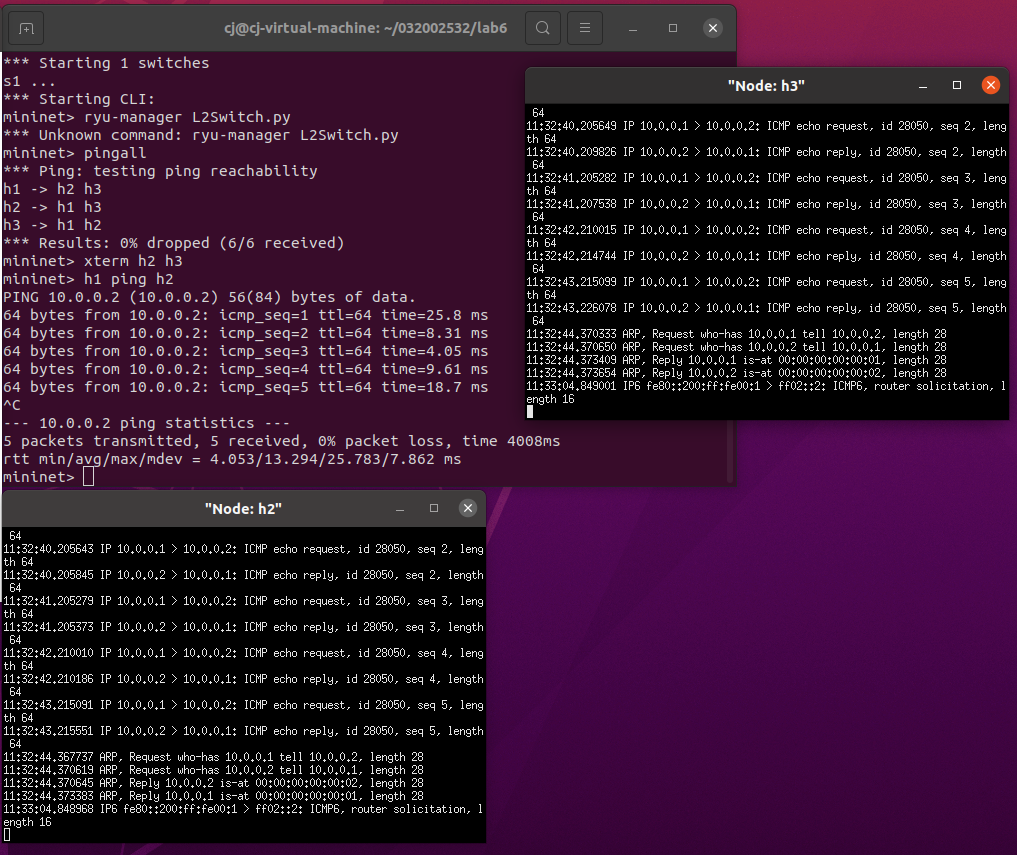Open a new tab in the main terminal
Viewport: 1017px width, 855px height.
[x=26, y=29]
